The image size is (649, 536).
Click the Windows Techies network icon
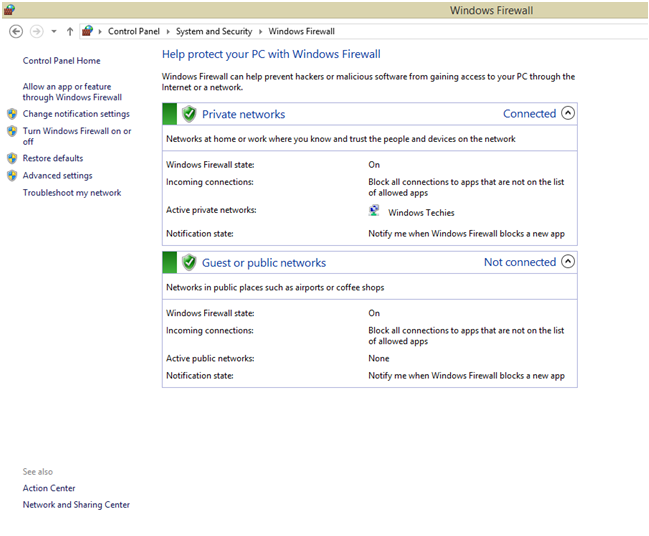click(374, 211)
